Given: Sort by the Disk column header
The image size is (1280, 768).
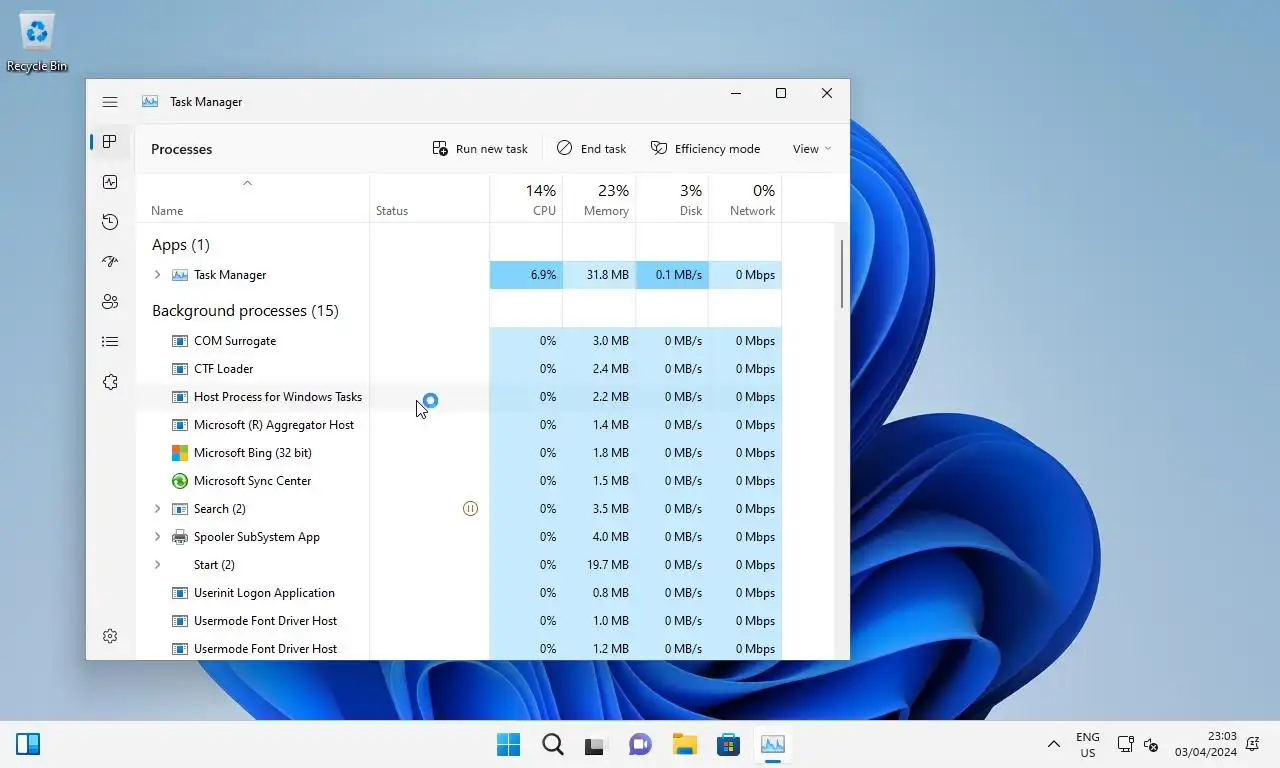Looking at the screenshot, I should (672, 199).
